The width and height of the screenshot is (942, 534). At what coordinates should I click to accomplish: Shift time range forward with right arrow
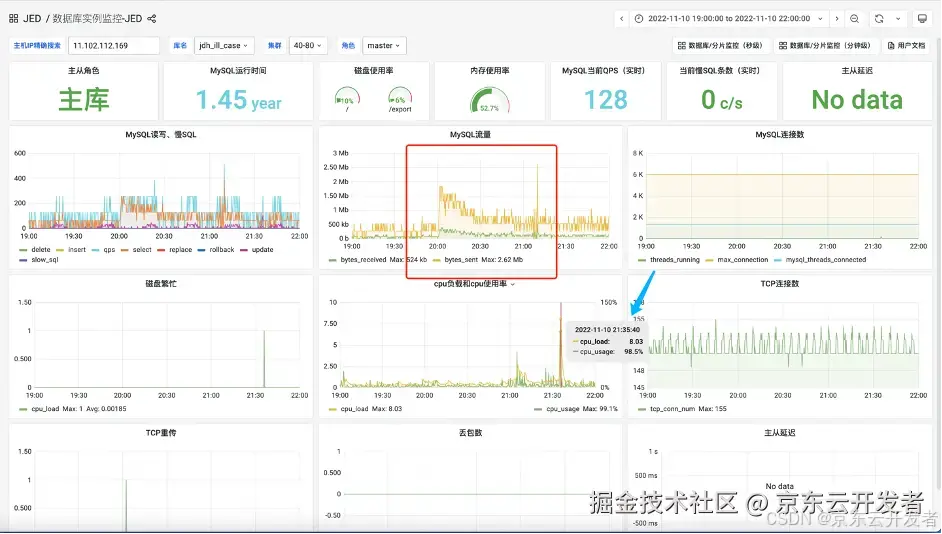click(837, 19)
